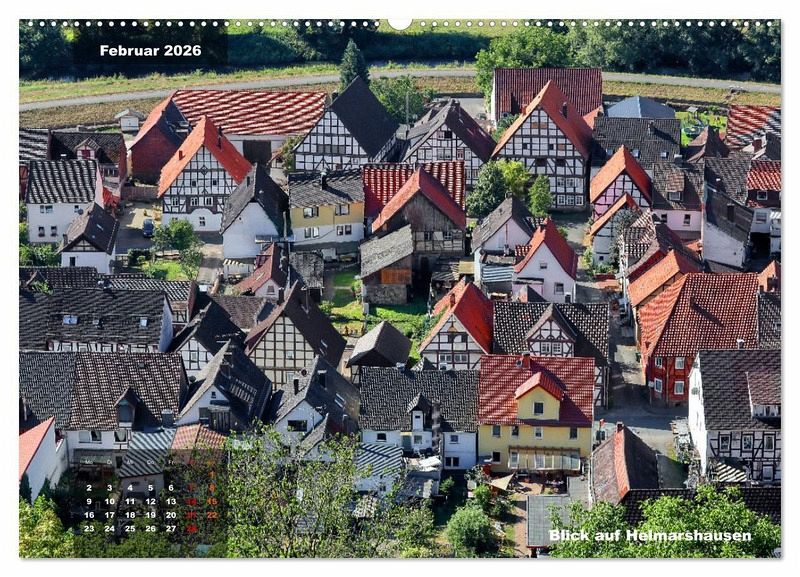Pick date 12 in the calendar

pyautogui.click(x=151, y=501)
